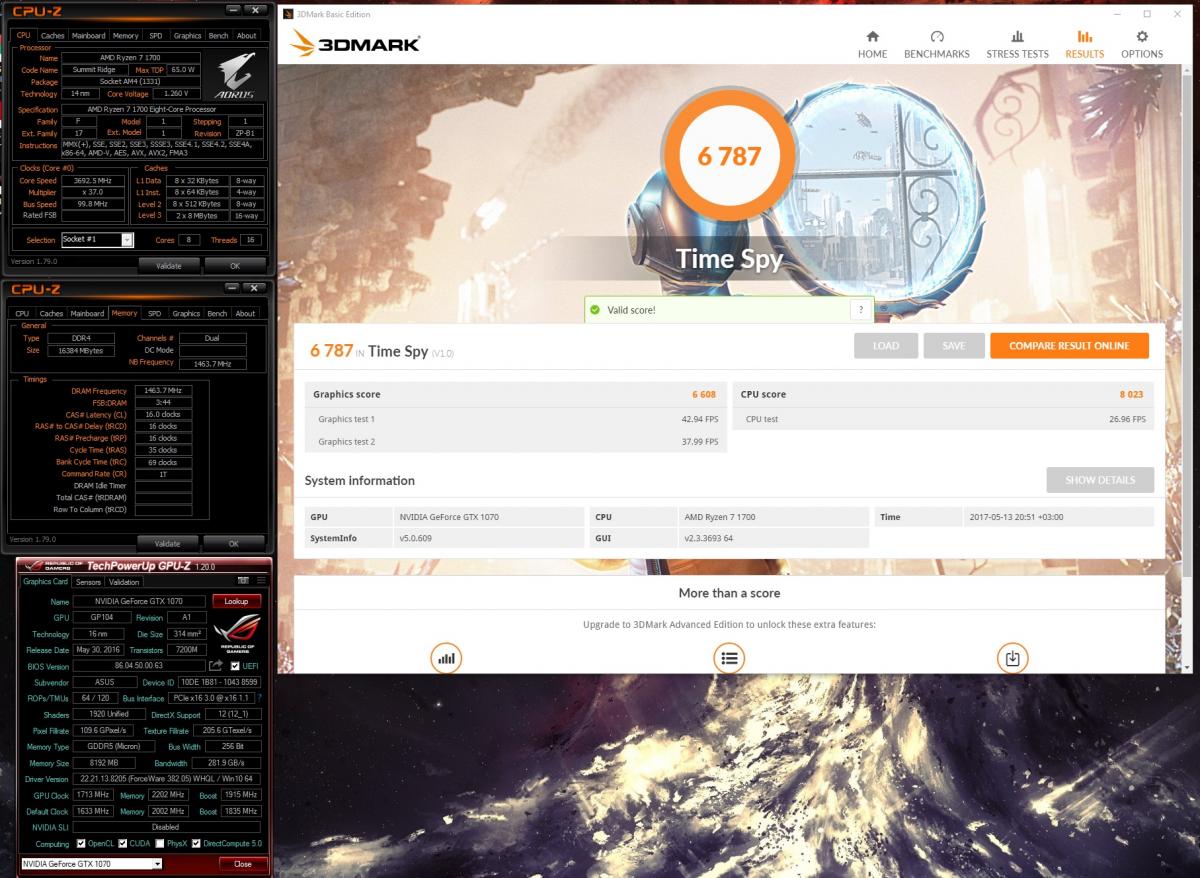Screen dimensions: 1200x878
Task: Click Core Speed value 3692.5 MHz
Action: coord(92,181)
